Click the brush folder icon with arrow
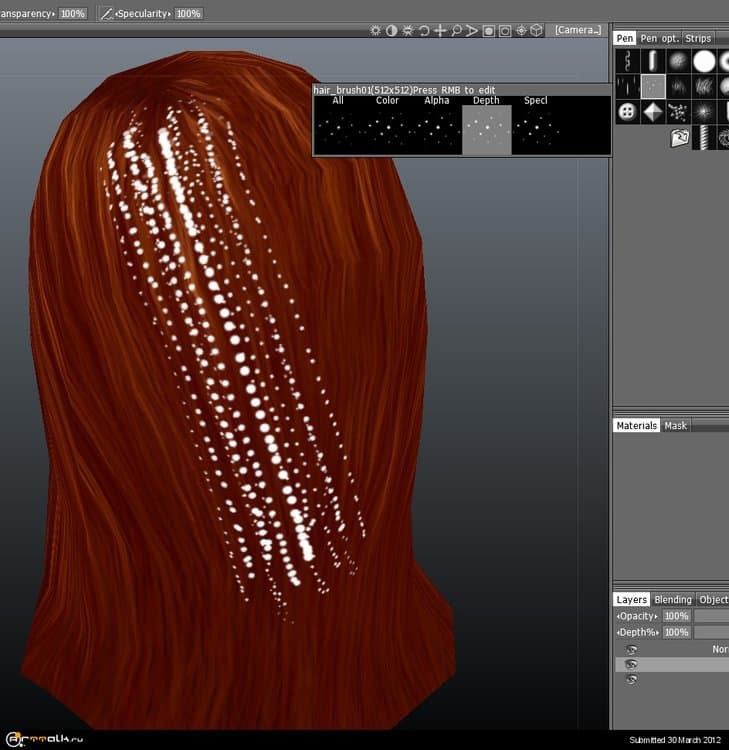 (x=680, y=139)
